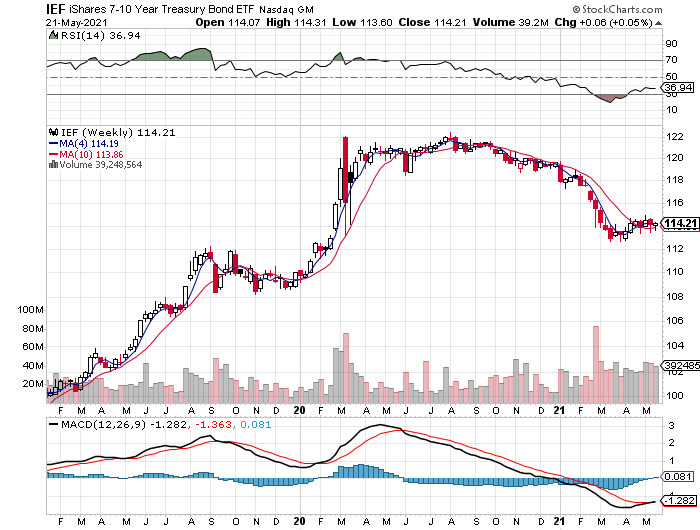
Task: Click the 100M volume axis label
Action: (30, 309)
